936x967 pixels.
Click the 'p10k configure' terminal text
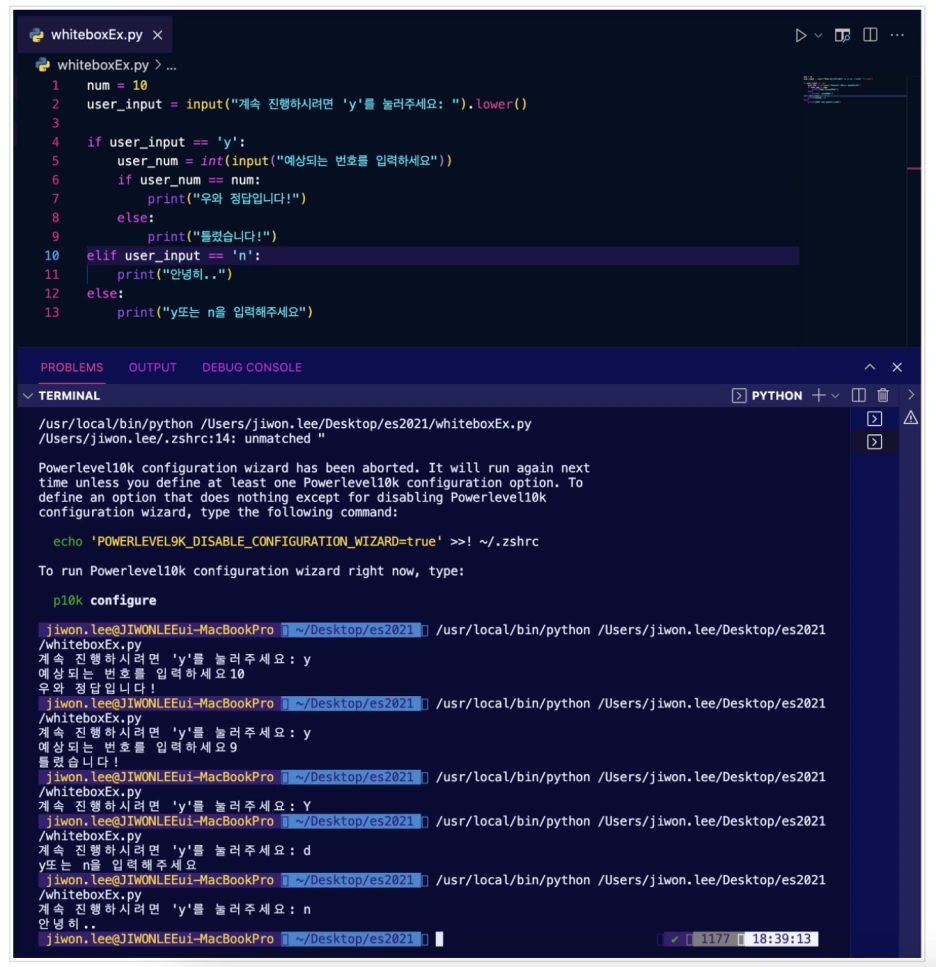coord(105,601)
